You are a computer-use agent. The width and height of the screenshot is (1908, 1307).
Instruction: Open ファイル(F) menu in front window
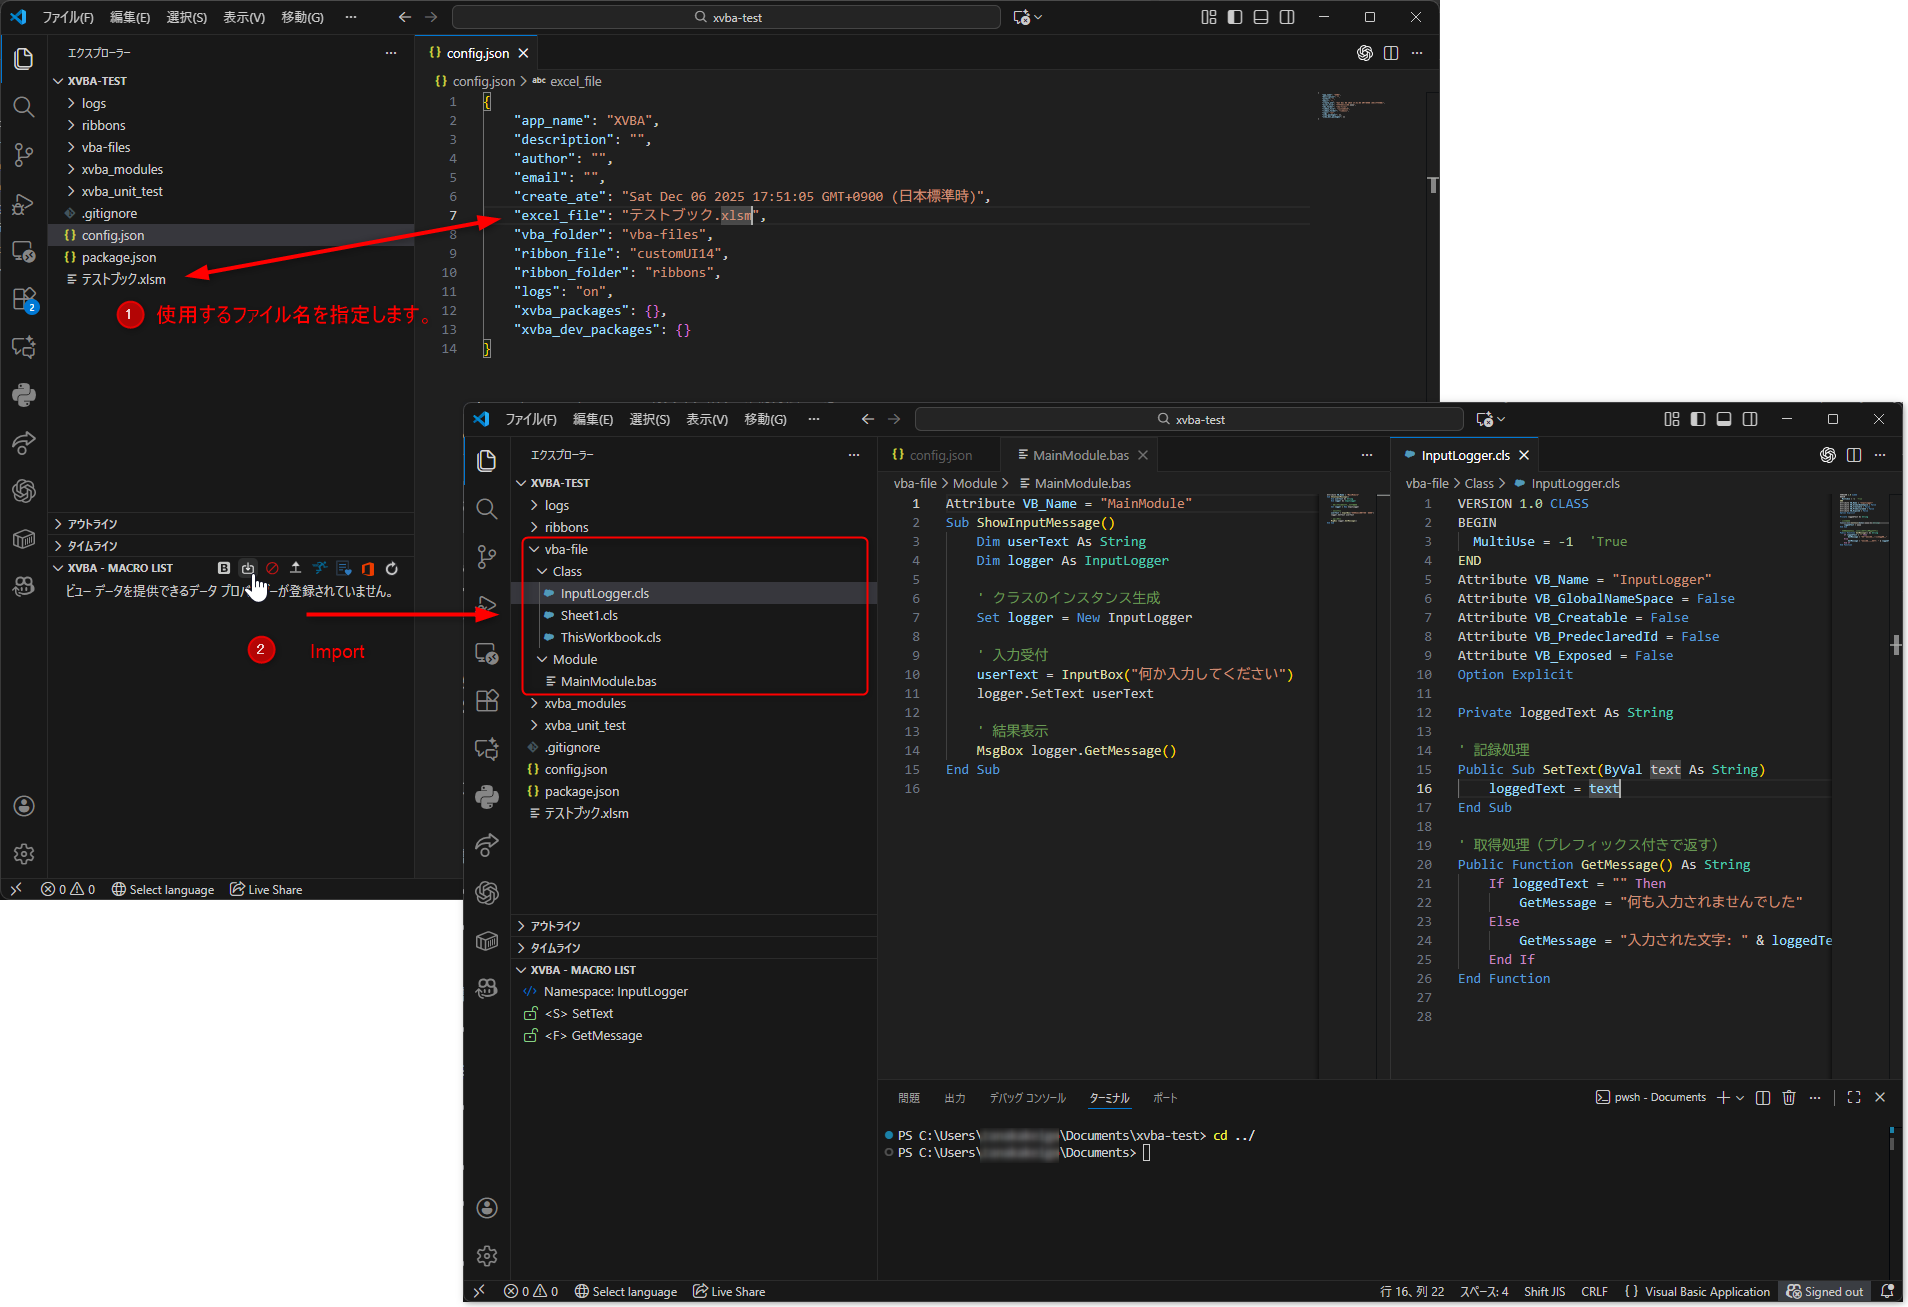click(531, 419)
